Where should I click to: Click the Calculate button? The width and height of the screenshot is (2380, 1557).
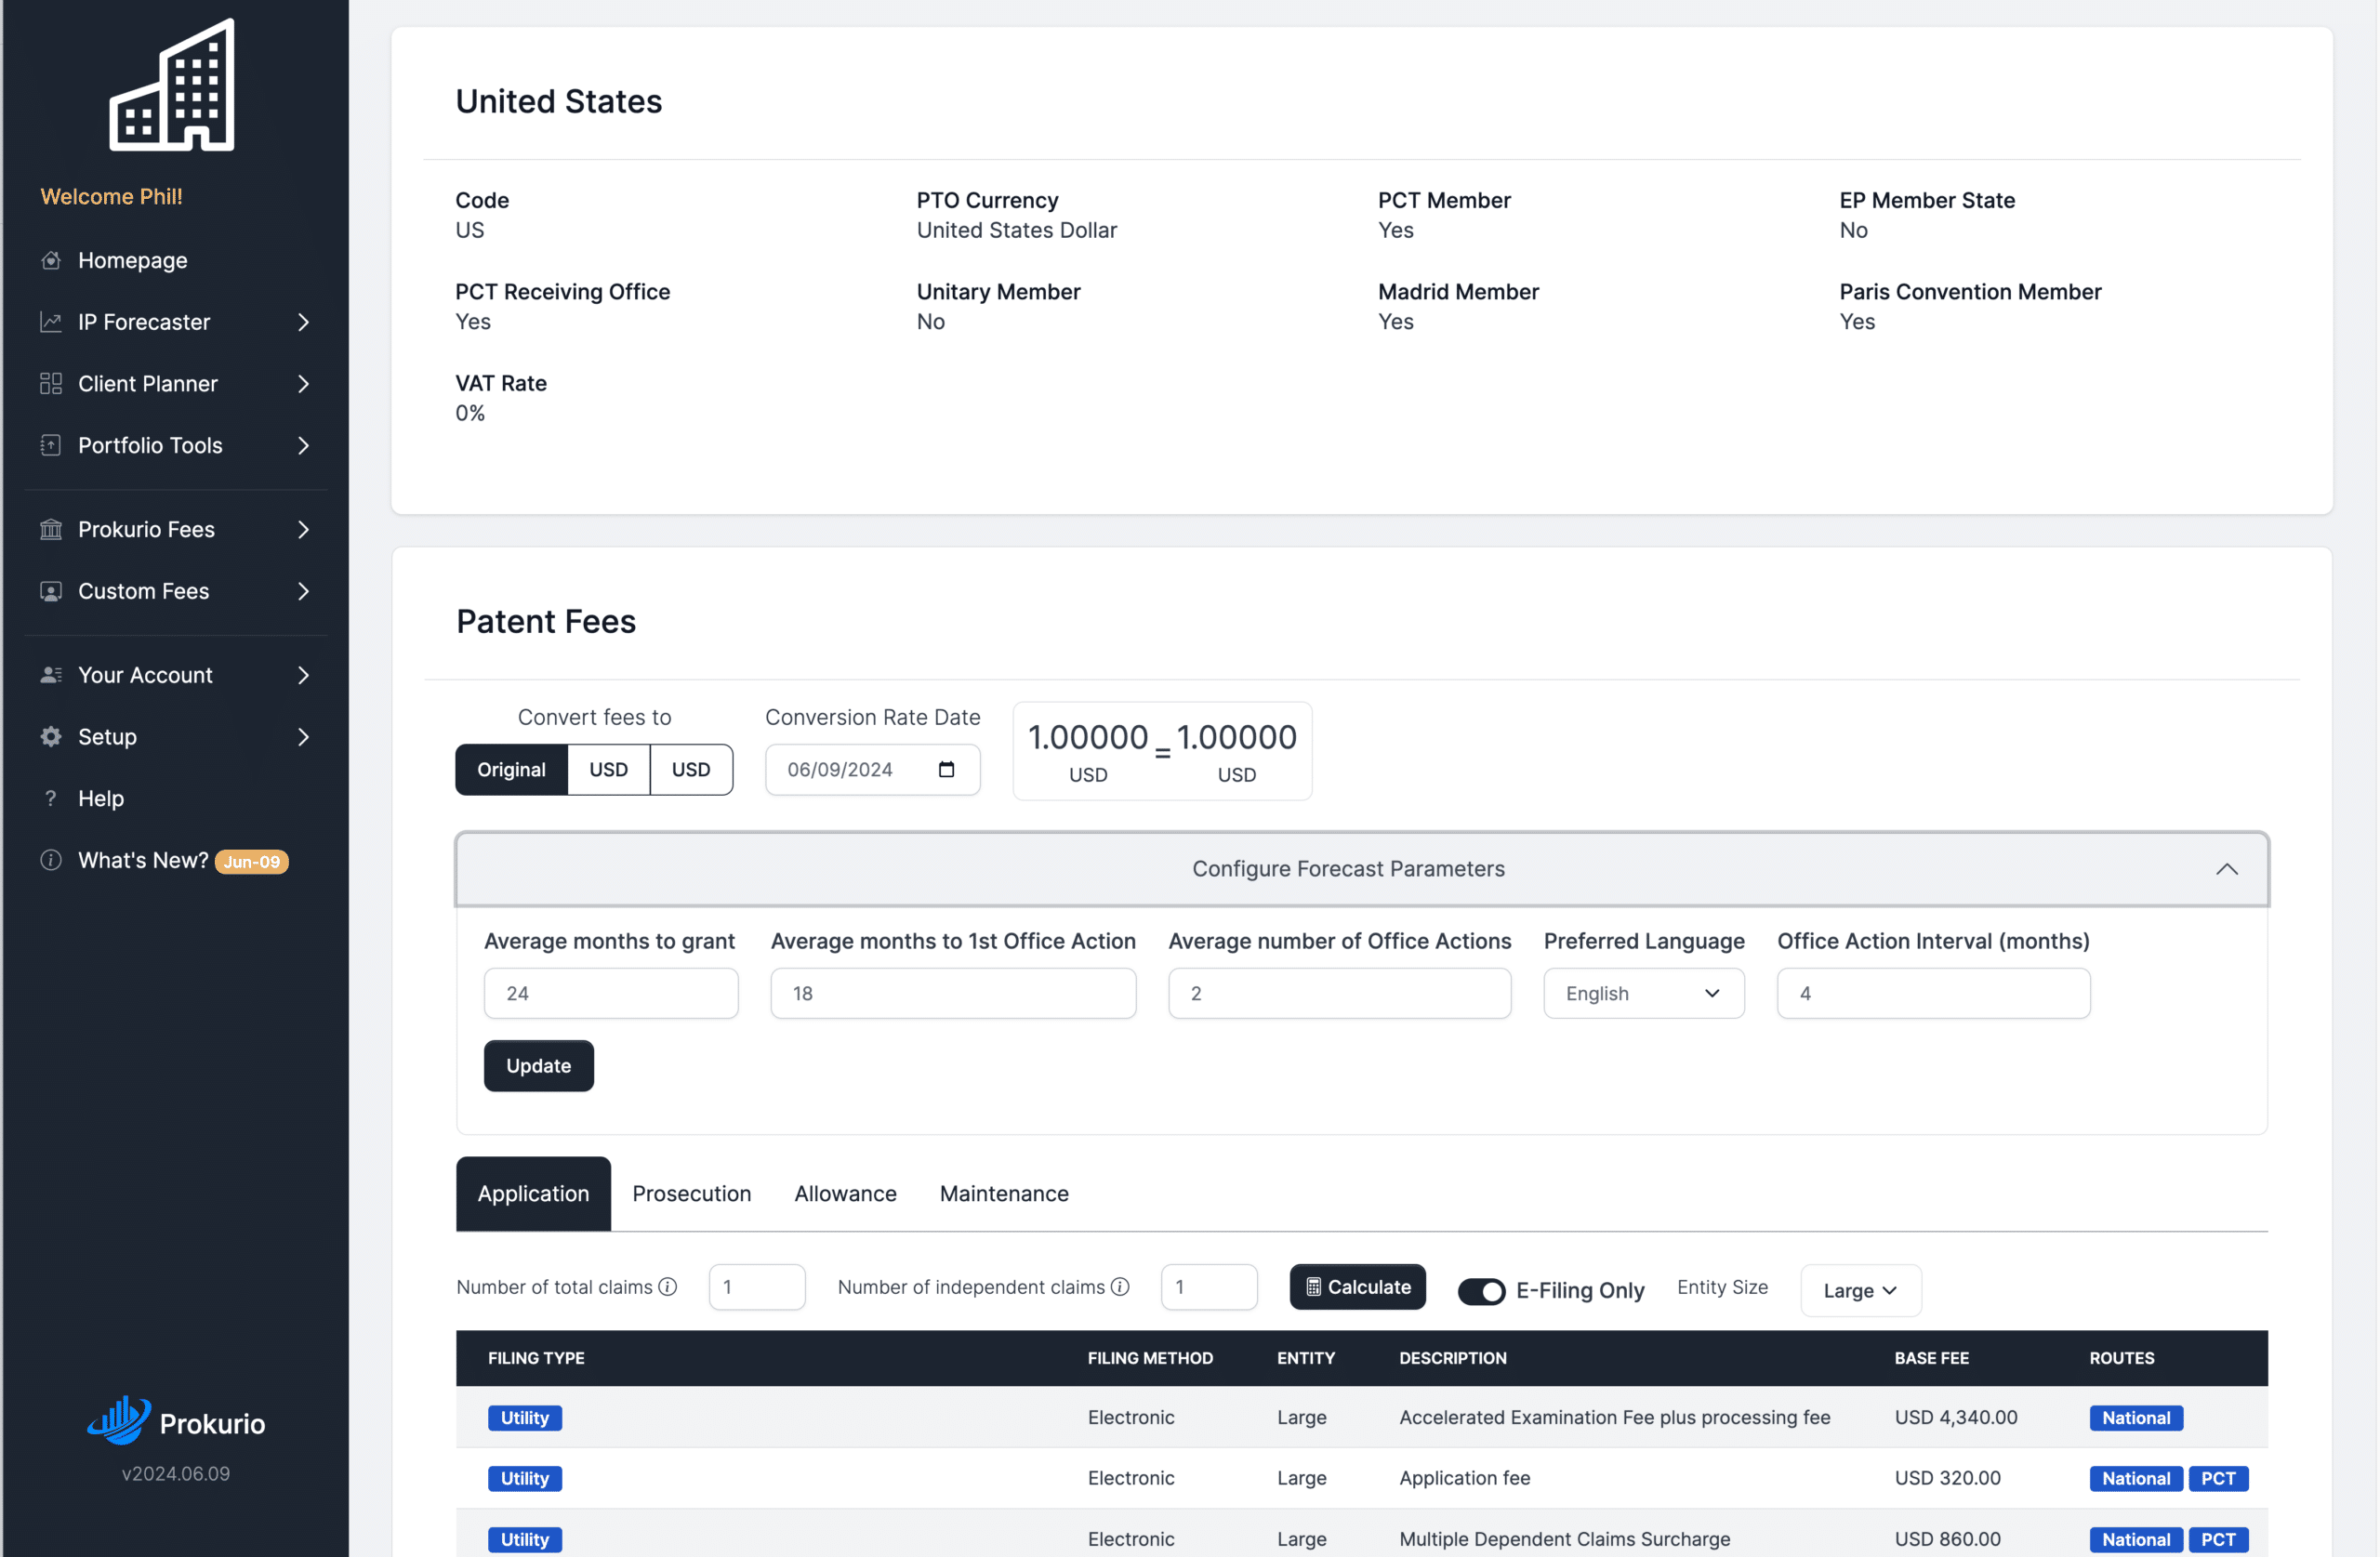[1357, 1287]
